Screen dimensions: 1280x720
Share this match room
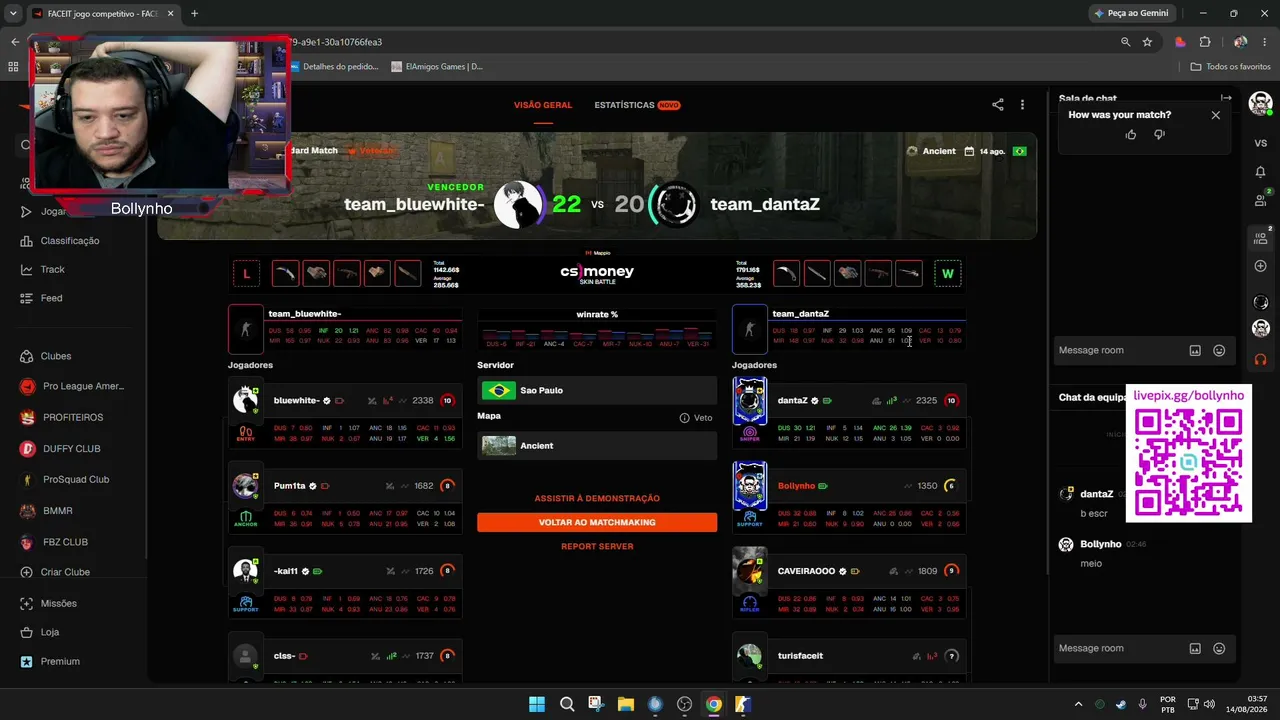[997, 104]
